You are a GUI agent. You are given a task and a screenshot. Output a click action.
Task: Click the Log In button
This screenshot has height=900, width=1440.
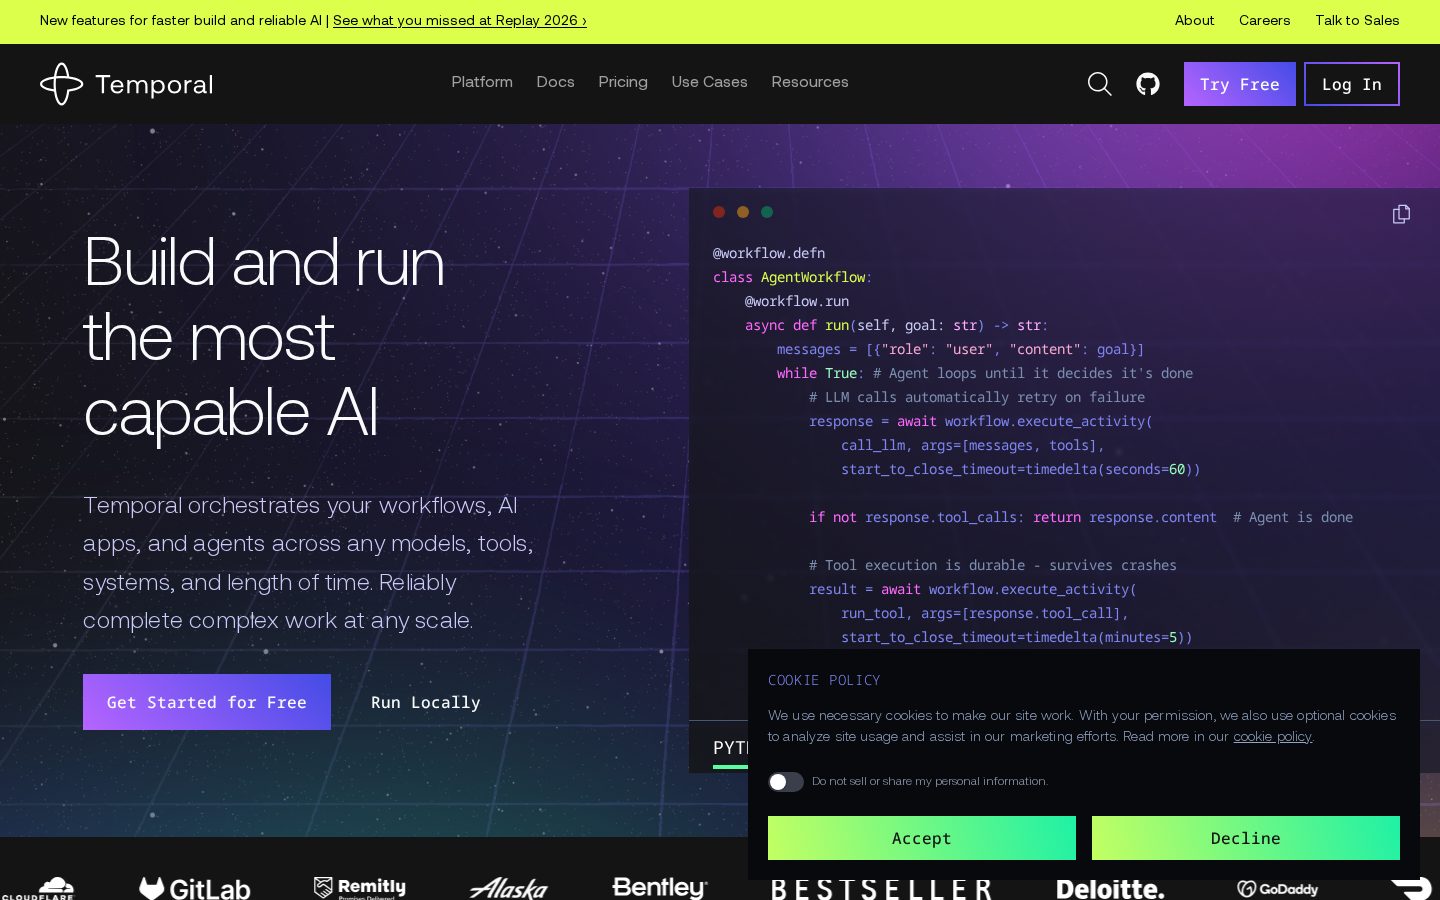(x=1352, y=84)
